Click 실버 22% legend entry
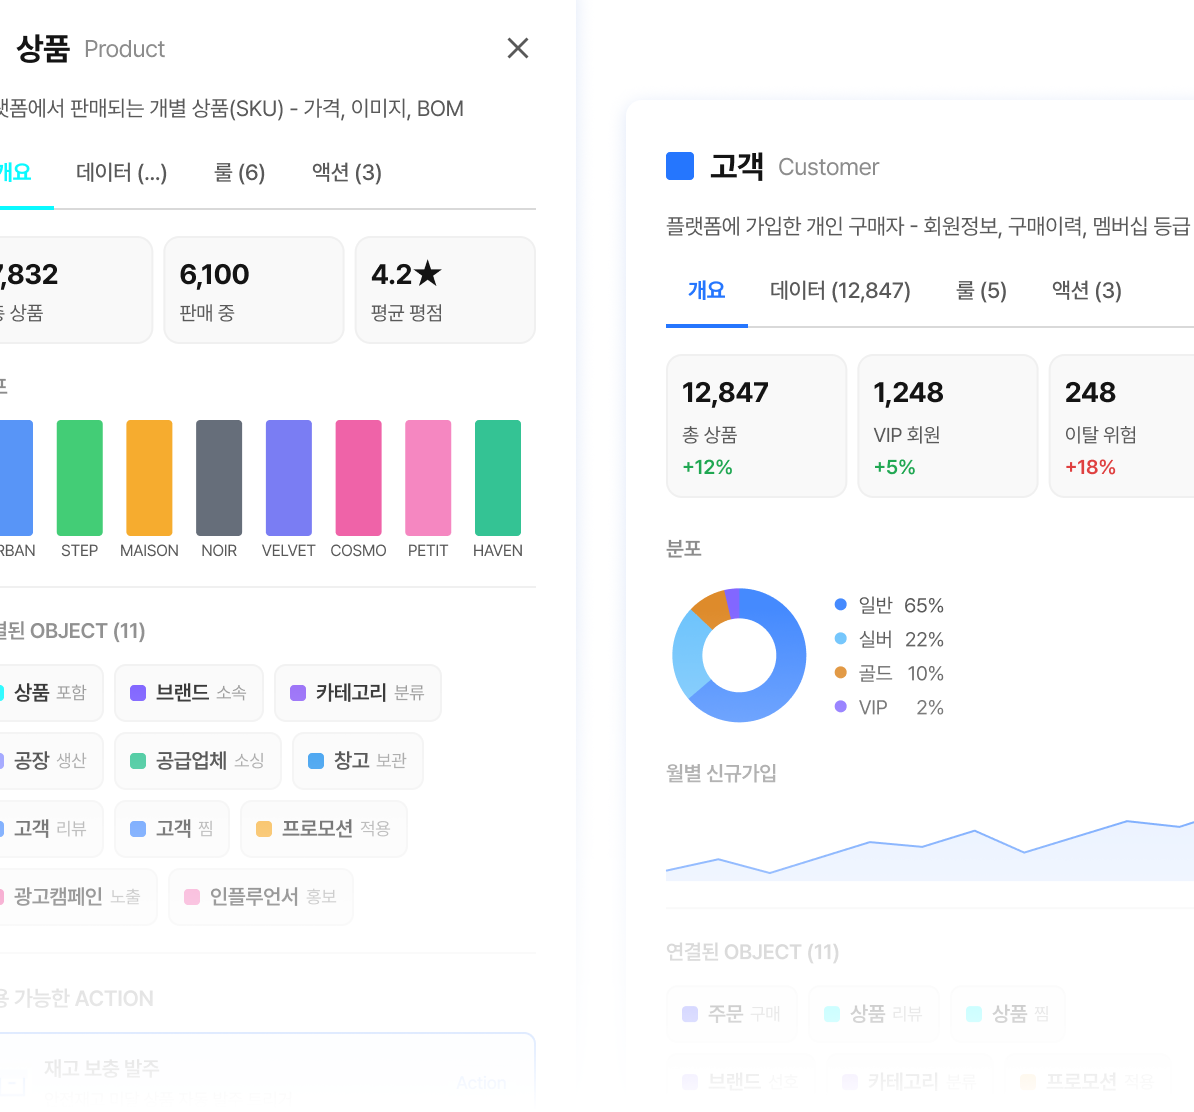 click(x=889, y=640)
